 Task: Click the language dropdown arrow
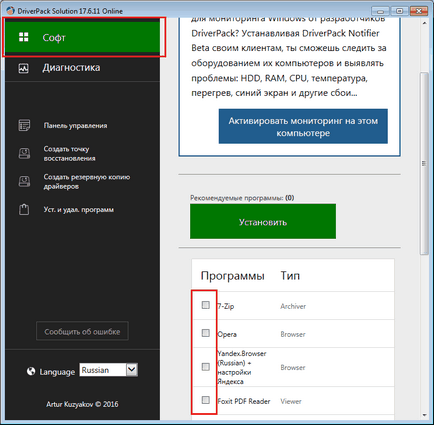tap(132, 370)
